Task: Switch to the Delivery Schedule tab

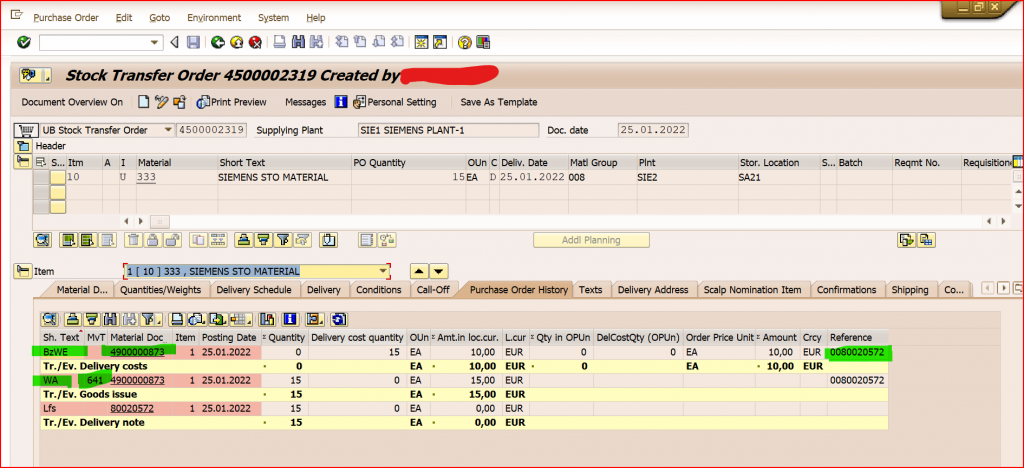Action: coord(253,289)
